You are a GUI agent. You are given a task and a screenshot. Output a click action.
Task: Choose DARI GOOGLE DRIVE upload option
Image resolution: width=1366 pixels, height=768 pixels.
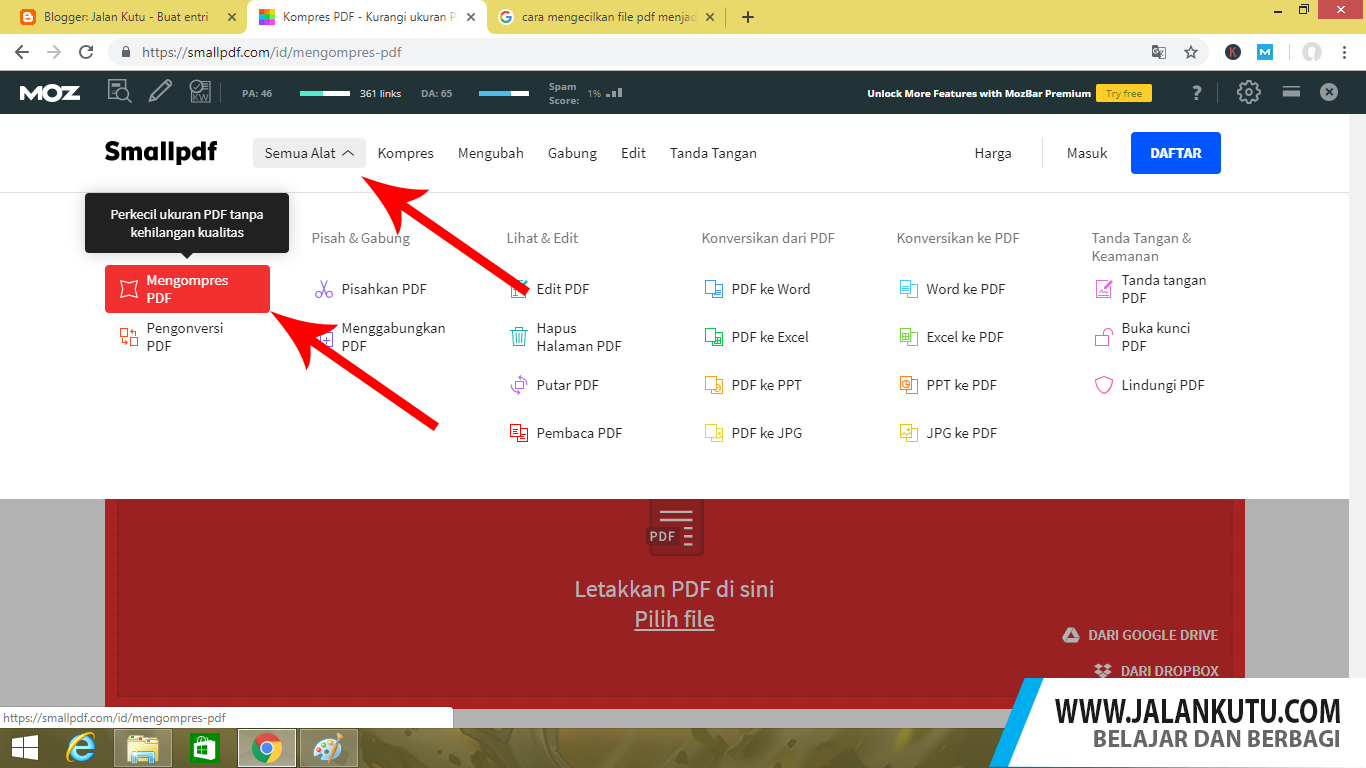[x=1140, y=635]
